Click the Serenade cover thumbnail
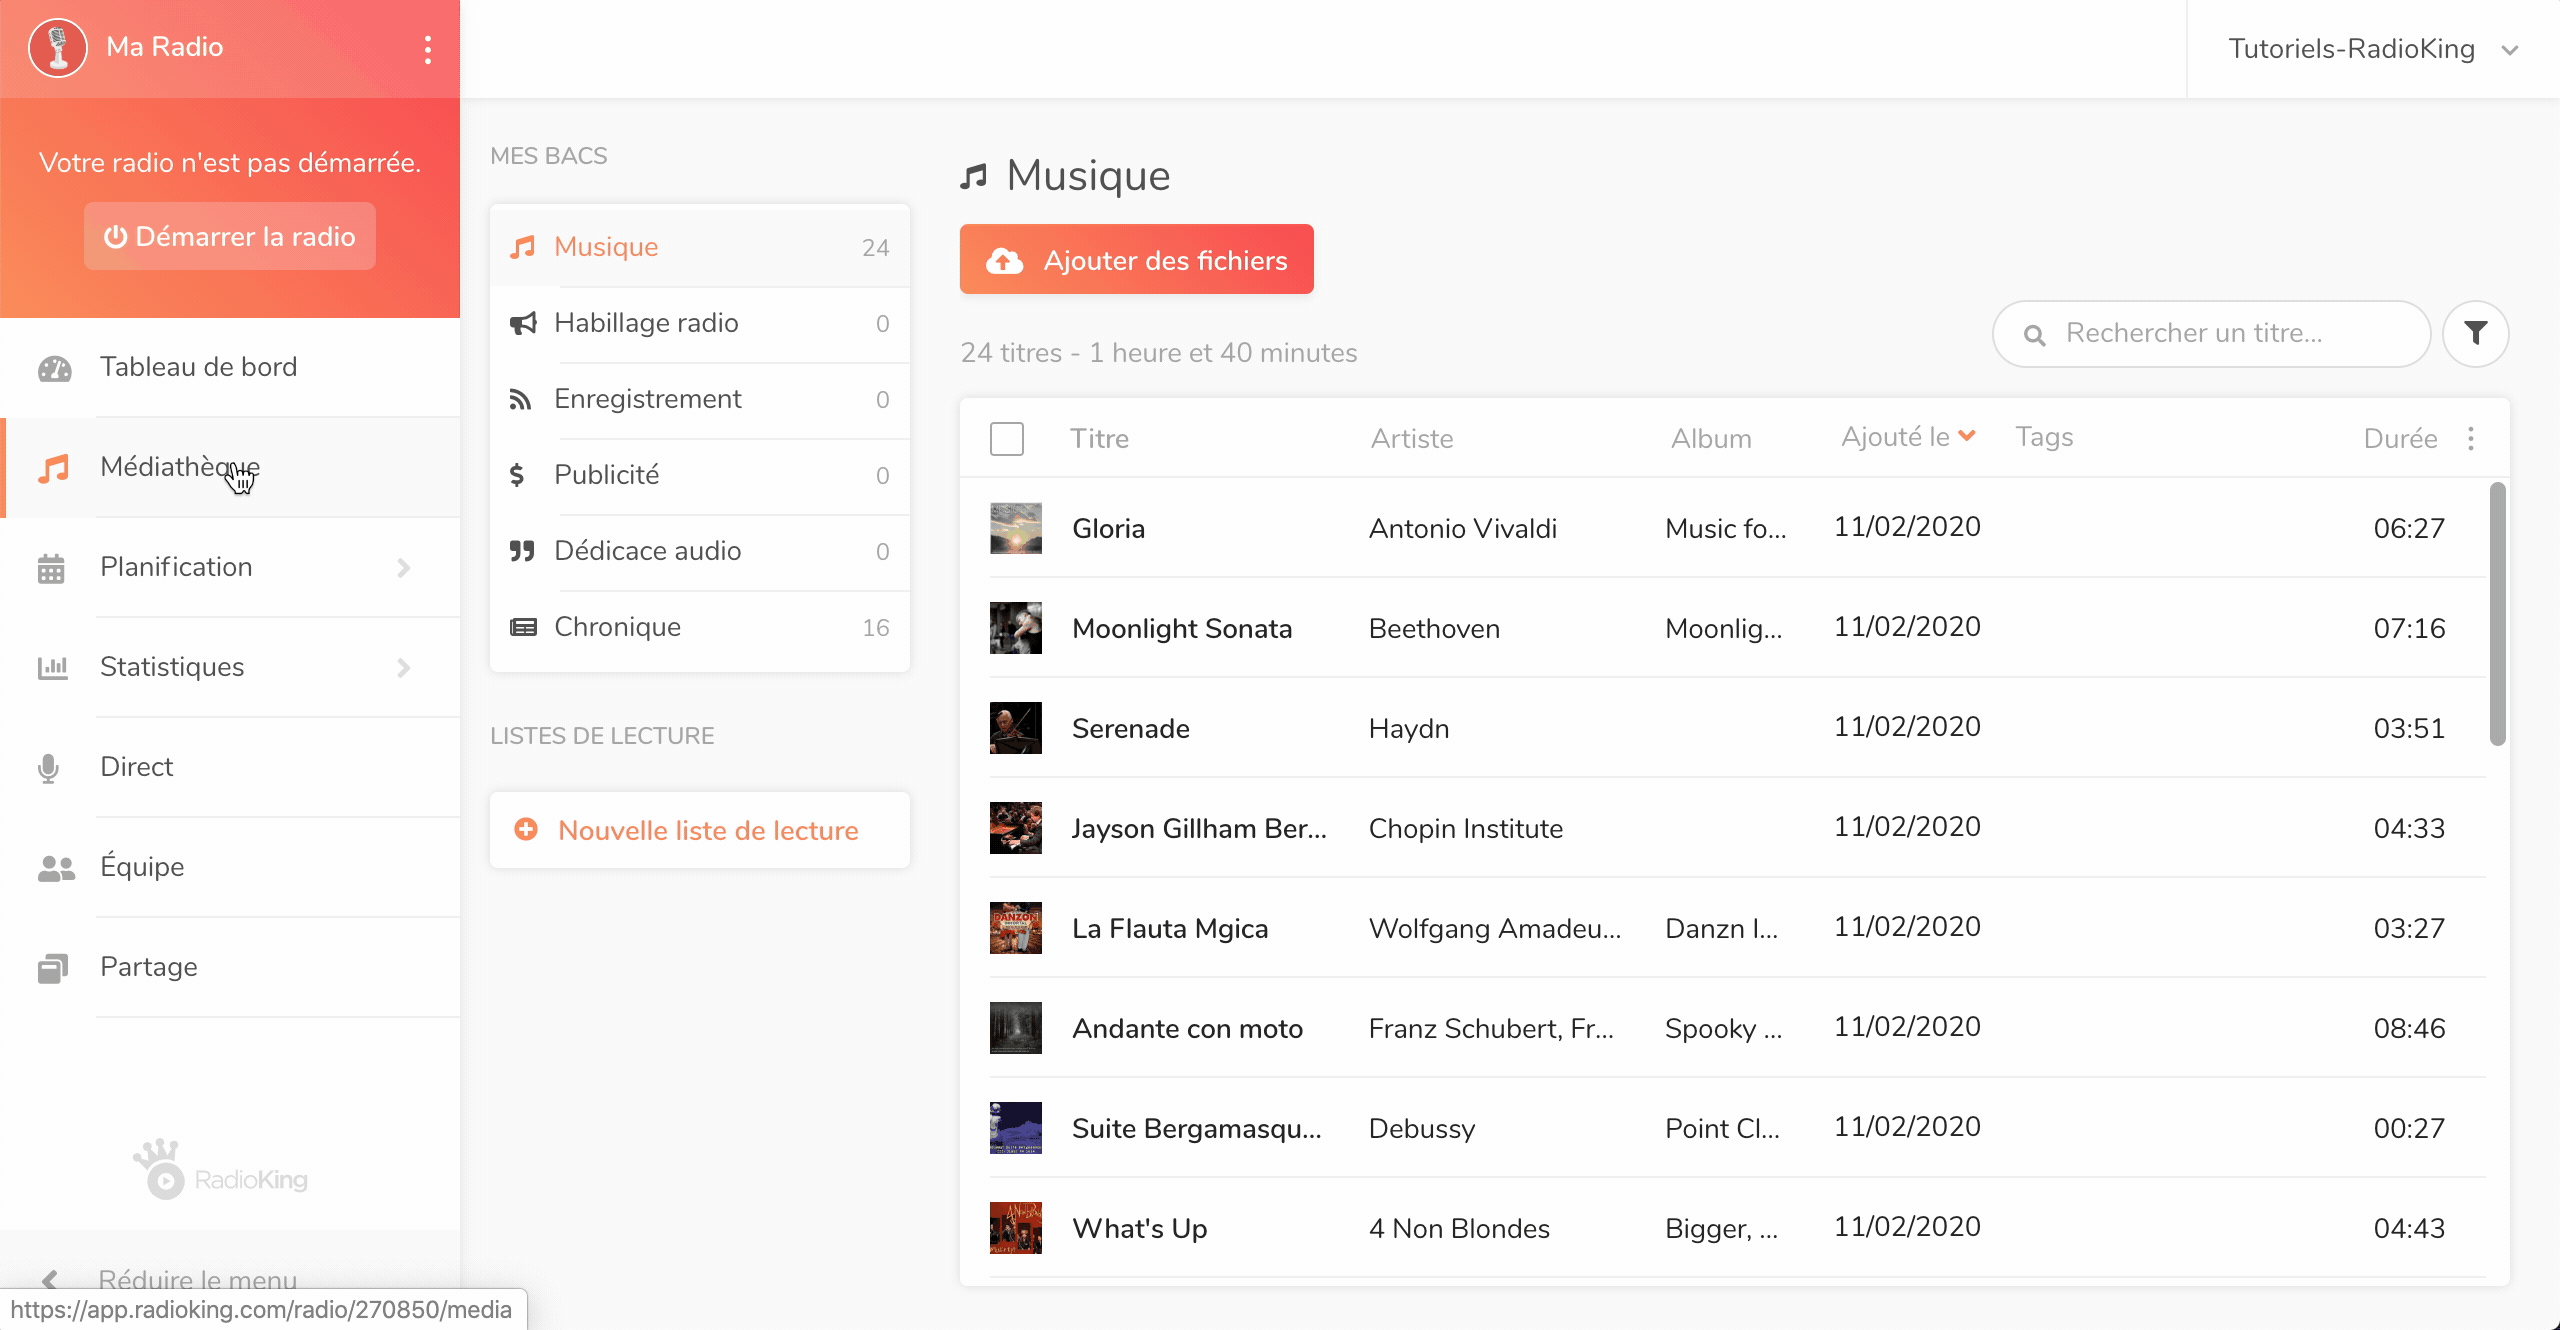 (1016, 728)
